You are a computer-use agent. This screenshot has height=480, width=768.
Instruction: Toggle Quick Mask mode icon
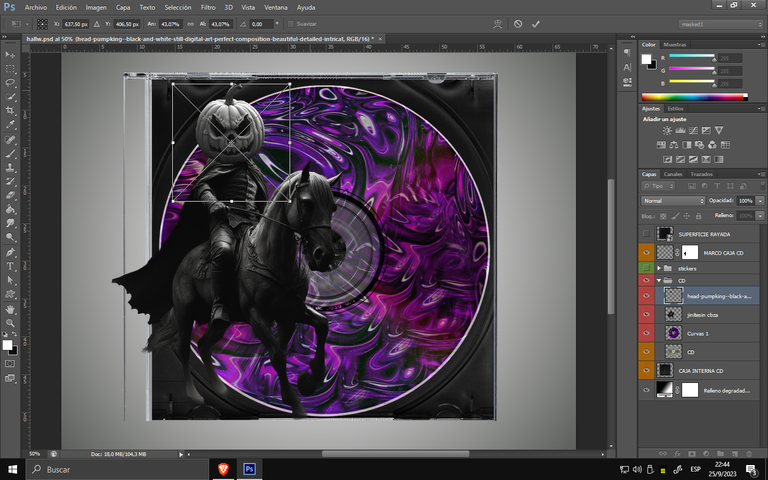click(x=10, y=364)
